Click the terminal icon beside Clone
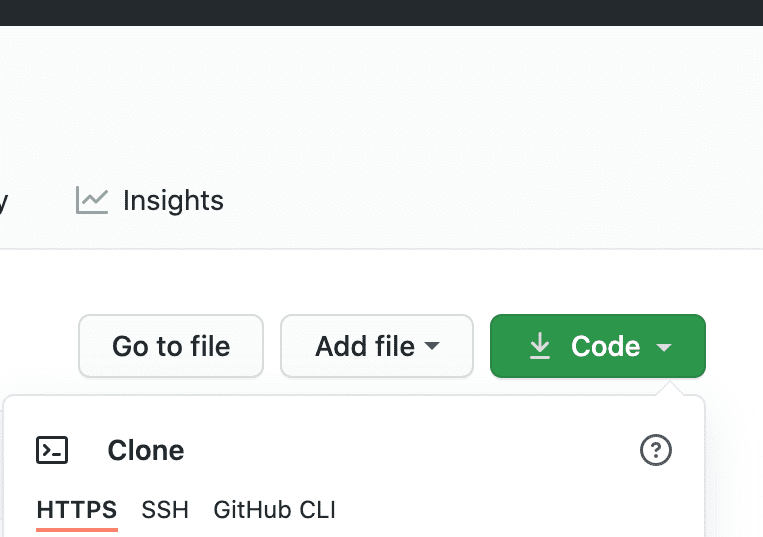 pos(52,450)
